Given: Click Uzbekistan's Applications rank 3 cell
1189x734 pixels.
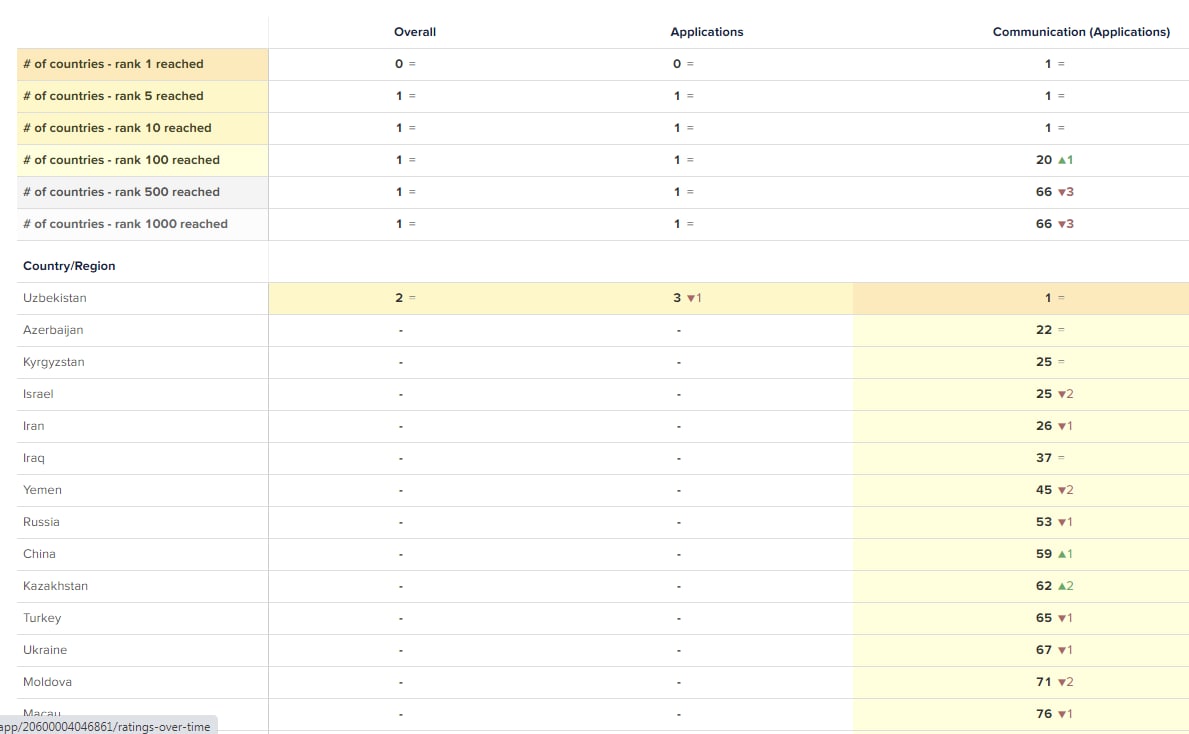Looking at the screenshot, I should [x=687, y=298].
